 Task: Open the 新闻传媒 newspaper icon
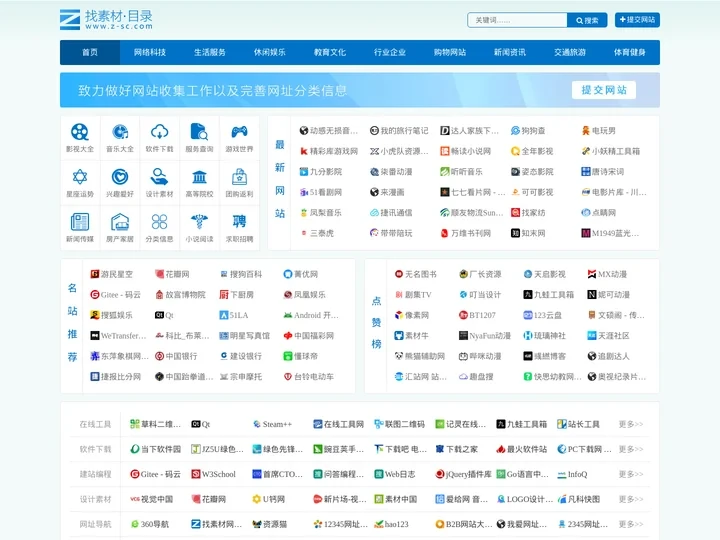(x=79, y=222)
